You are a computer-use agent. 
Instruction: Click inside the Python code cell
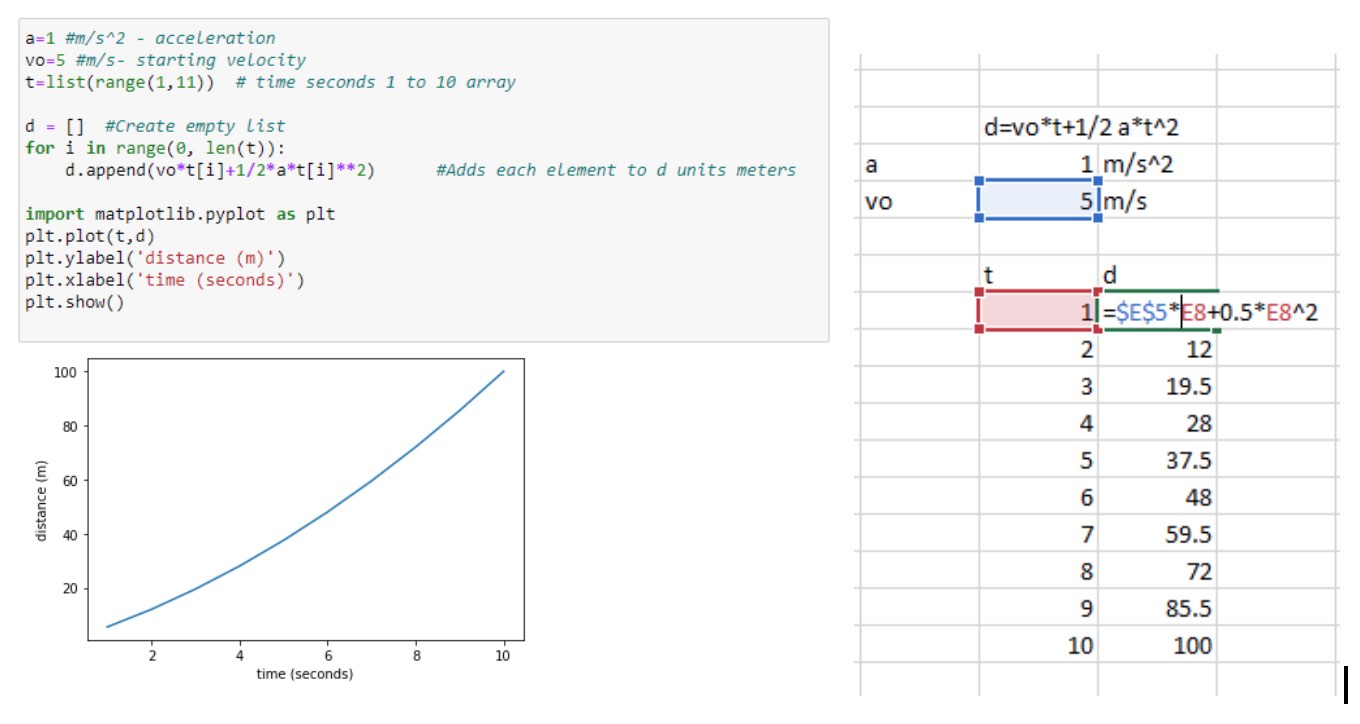(x=423, y=180)
